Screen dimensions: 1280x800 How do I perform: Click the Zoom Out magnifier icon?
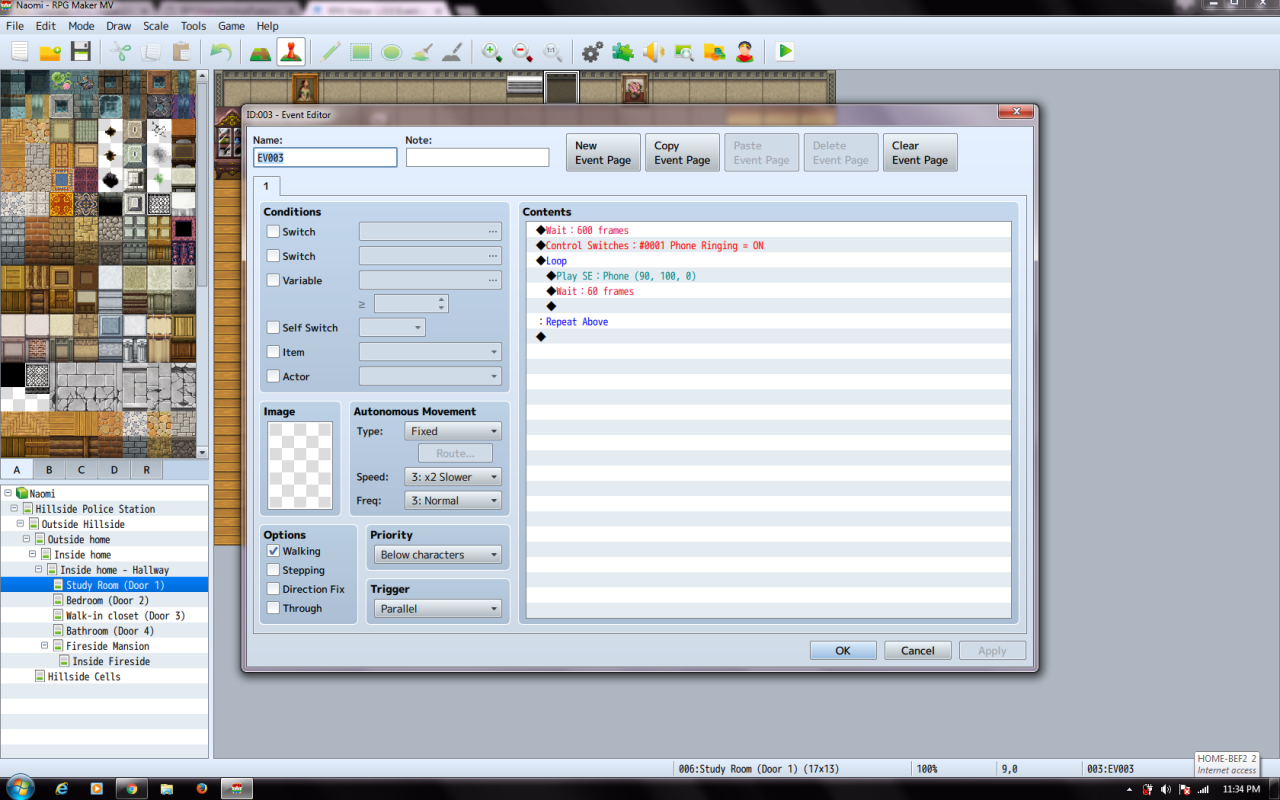point(522,52)
